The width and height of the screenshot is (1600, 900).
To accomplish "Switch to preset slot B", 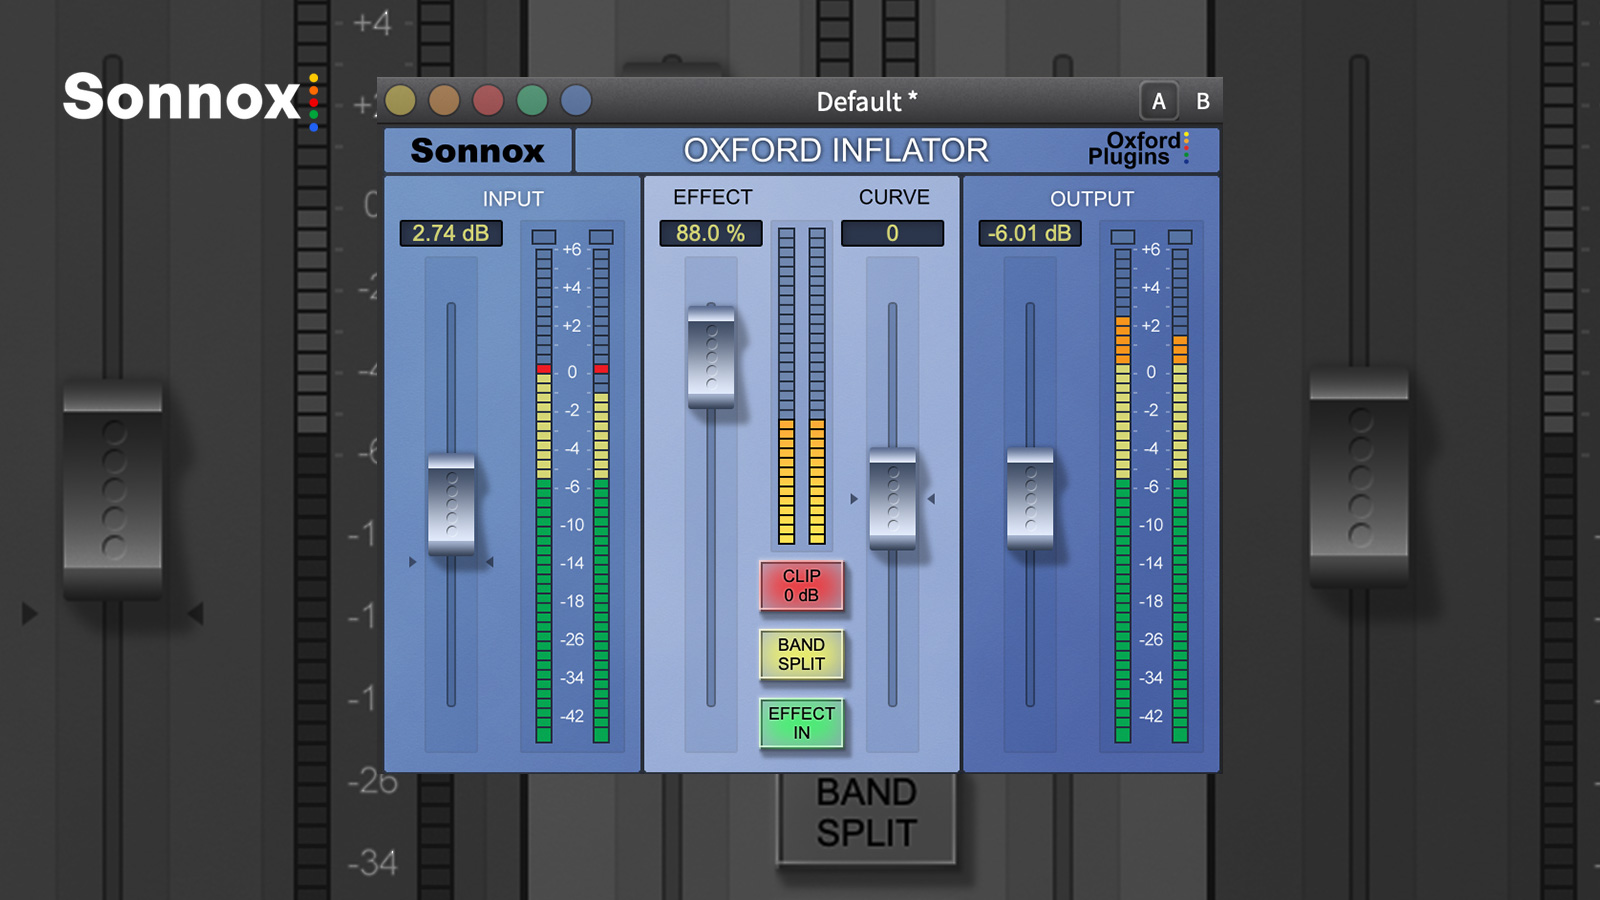I will coord(1203,101).
